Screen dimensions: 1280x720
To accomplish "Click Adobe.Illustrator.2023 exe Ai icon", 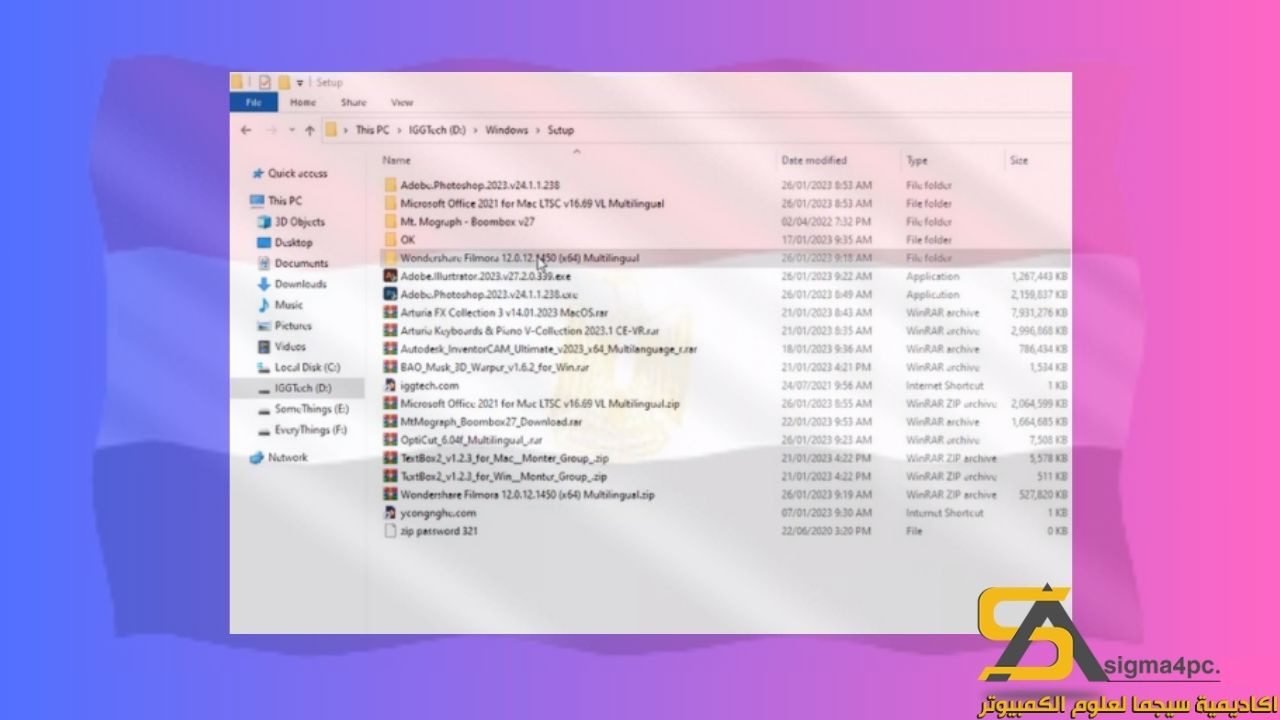I will [390, 276].
